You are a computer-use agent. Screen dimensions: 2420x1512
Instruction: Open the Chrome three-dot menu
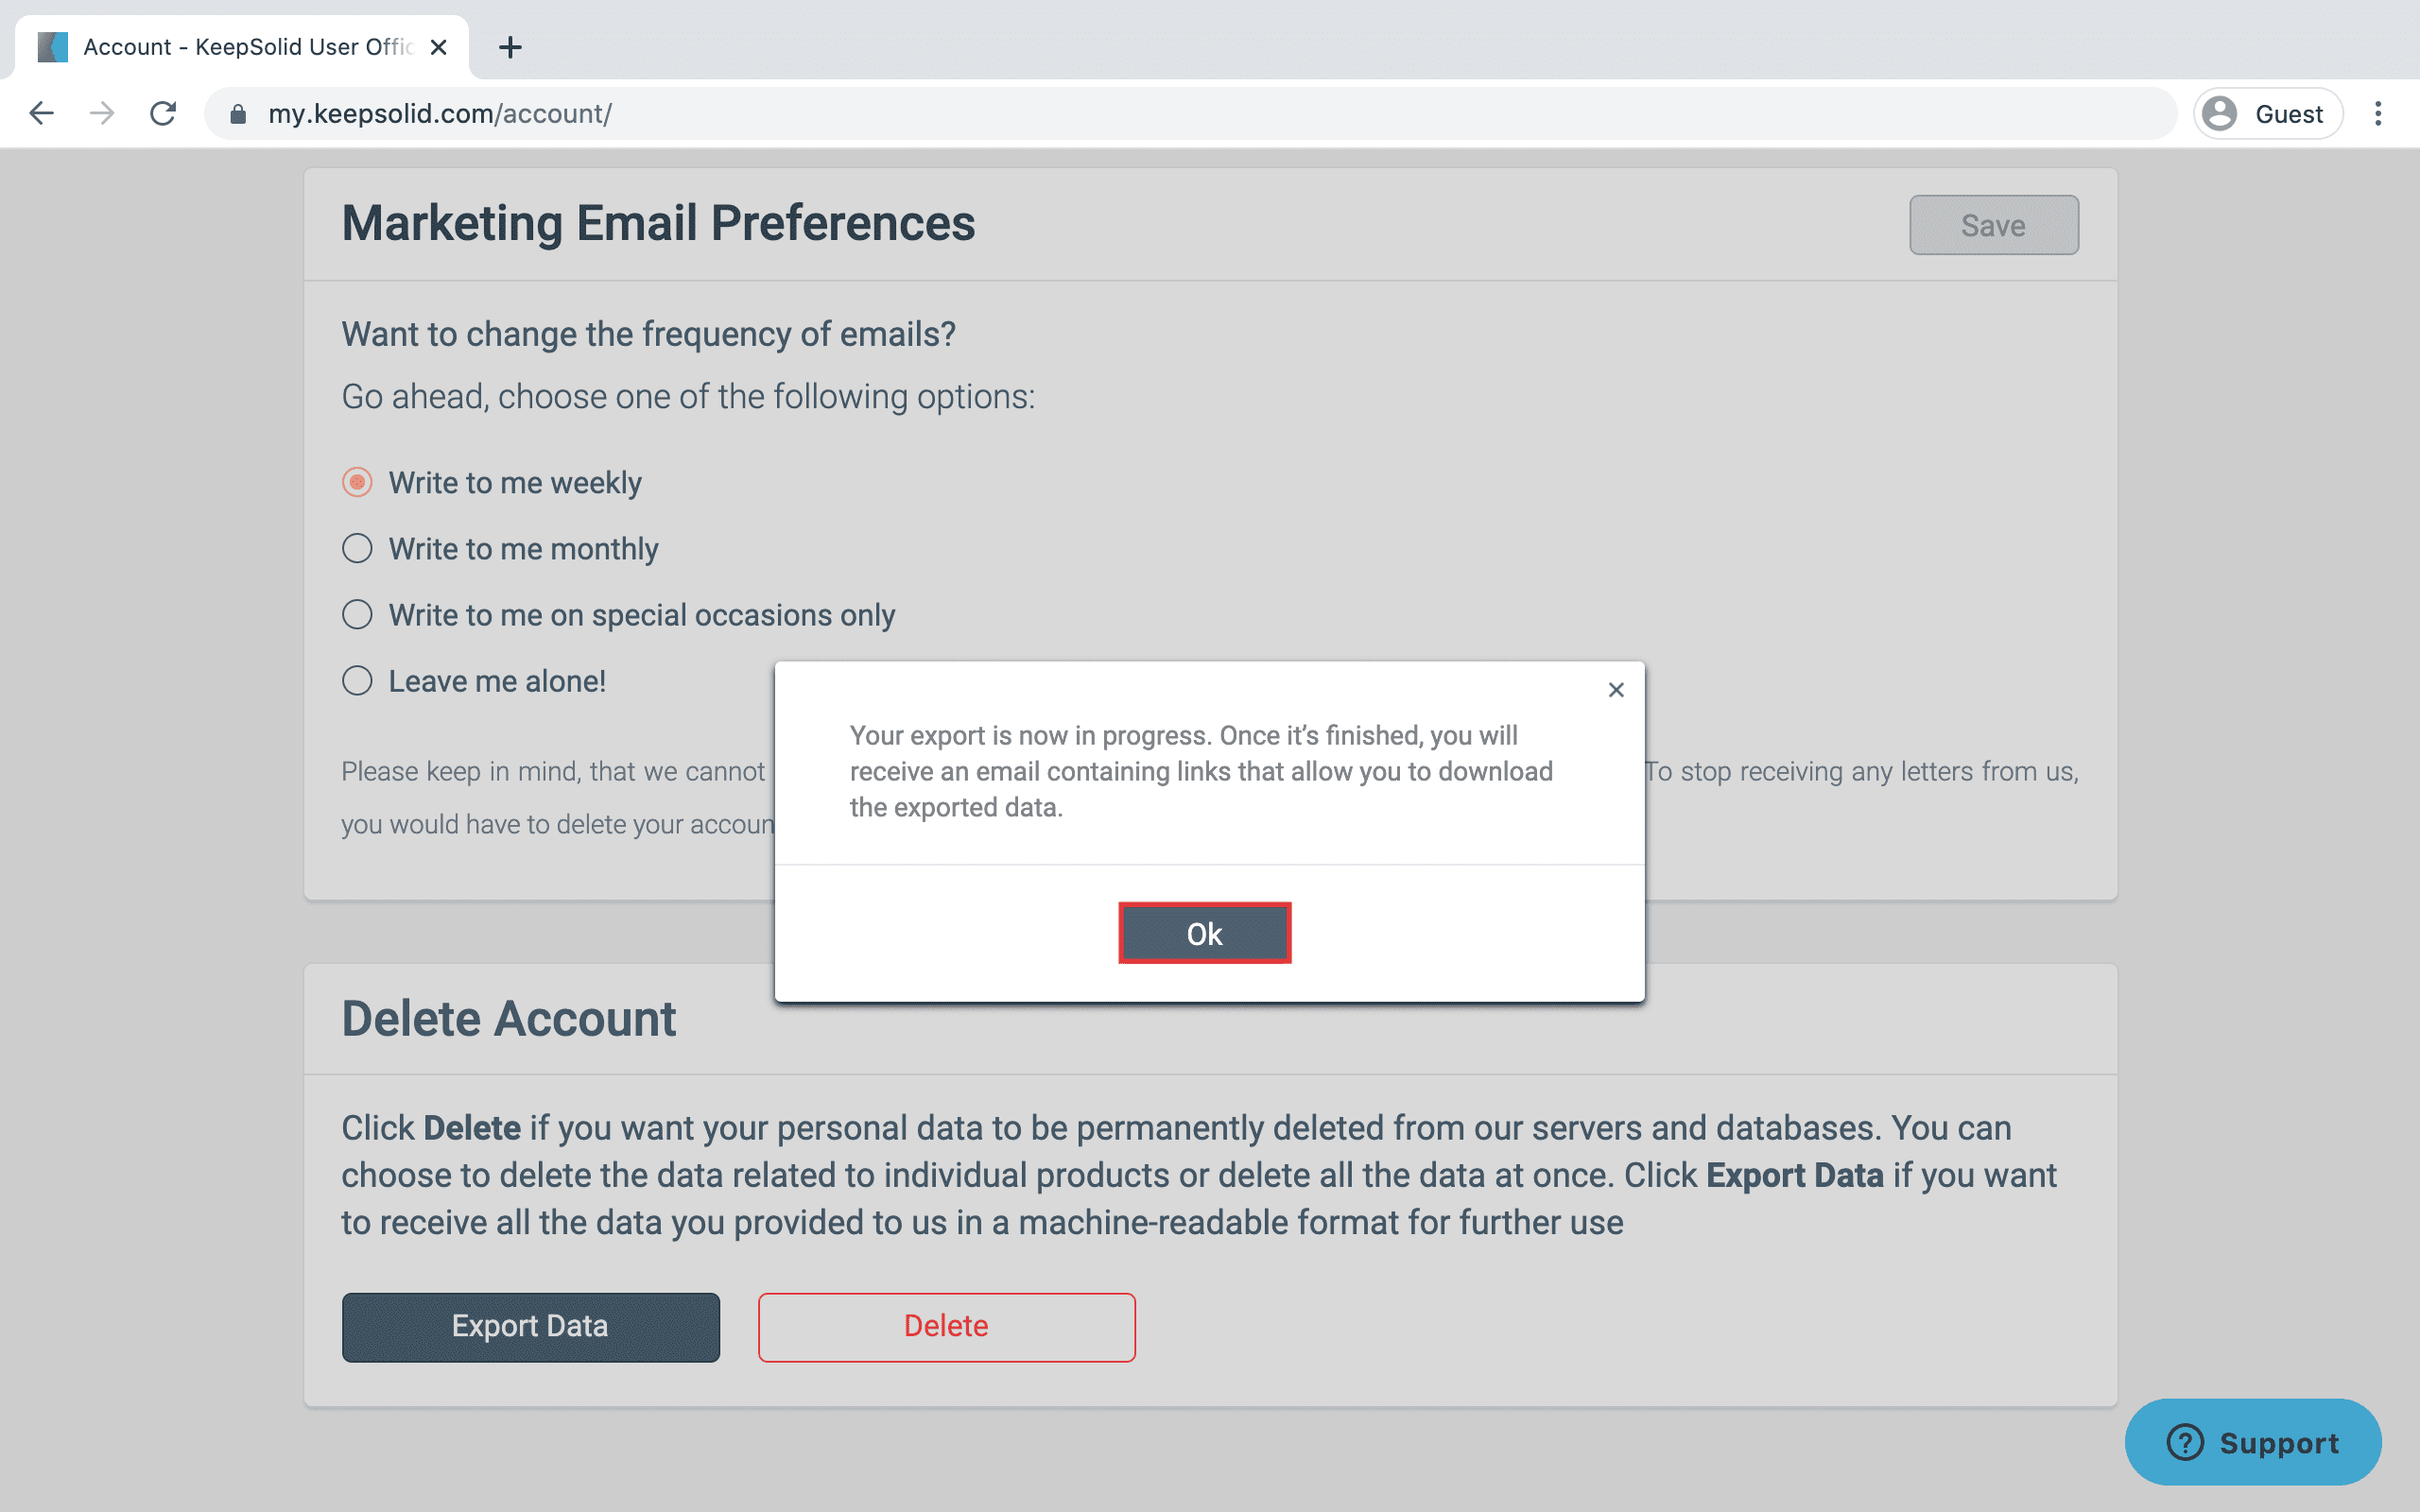pyautogui.click(x=2378, y=114)
